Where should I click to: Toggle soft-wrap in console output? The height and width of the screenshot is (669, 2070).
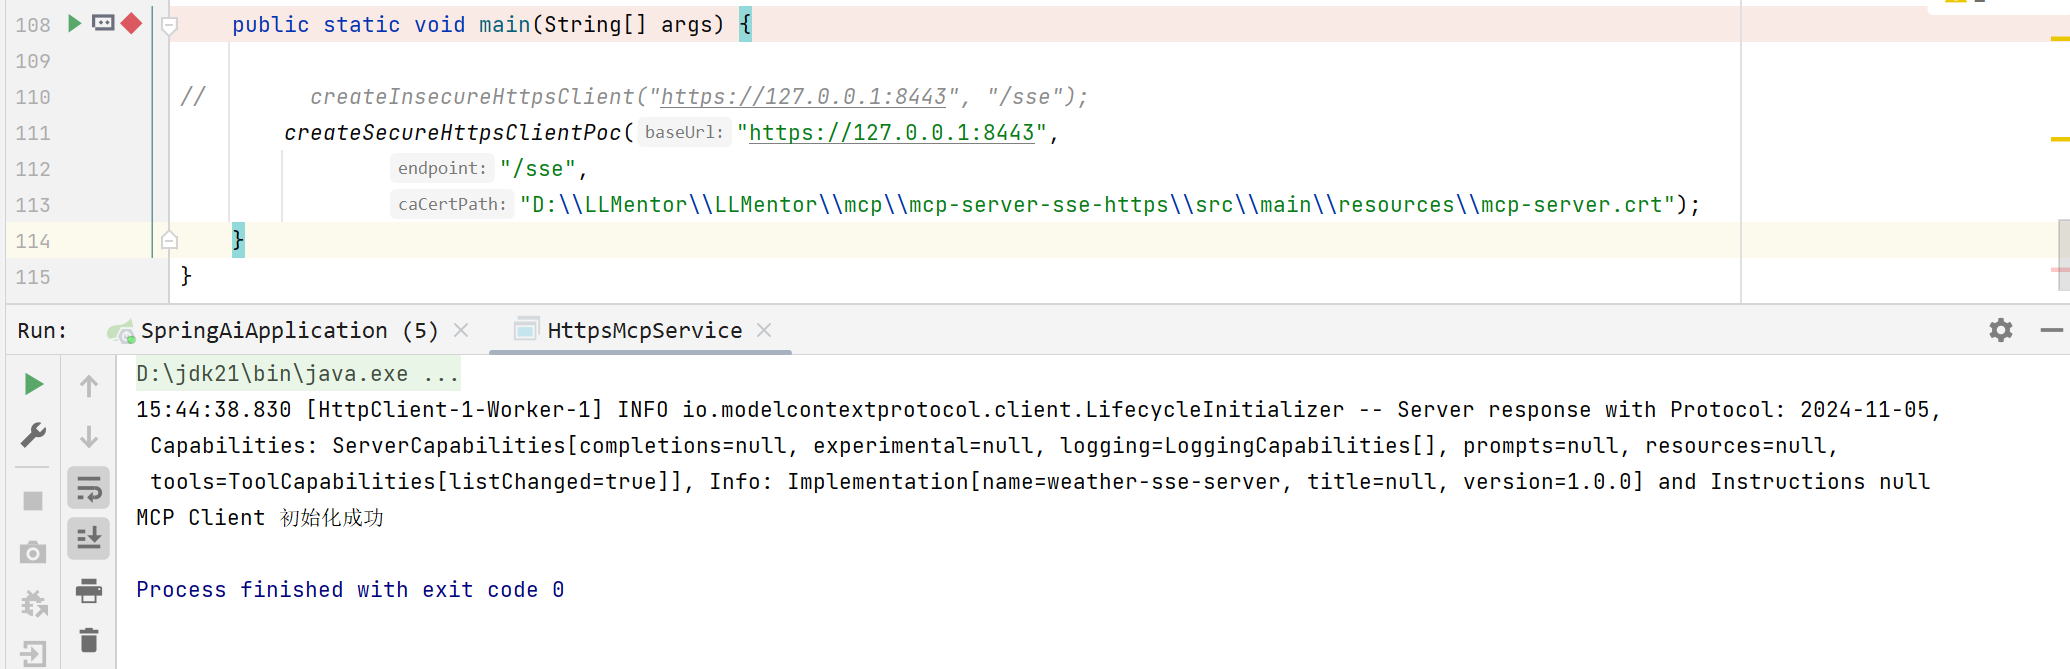(89, 488)
